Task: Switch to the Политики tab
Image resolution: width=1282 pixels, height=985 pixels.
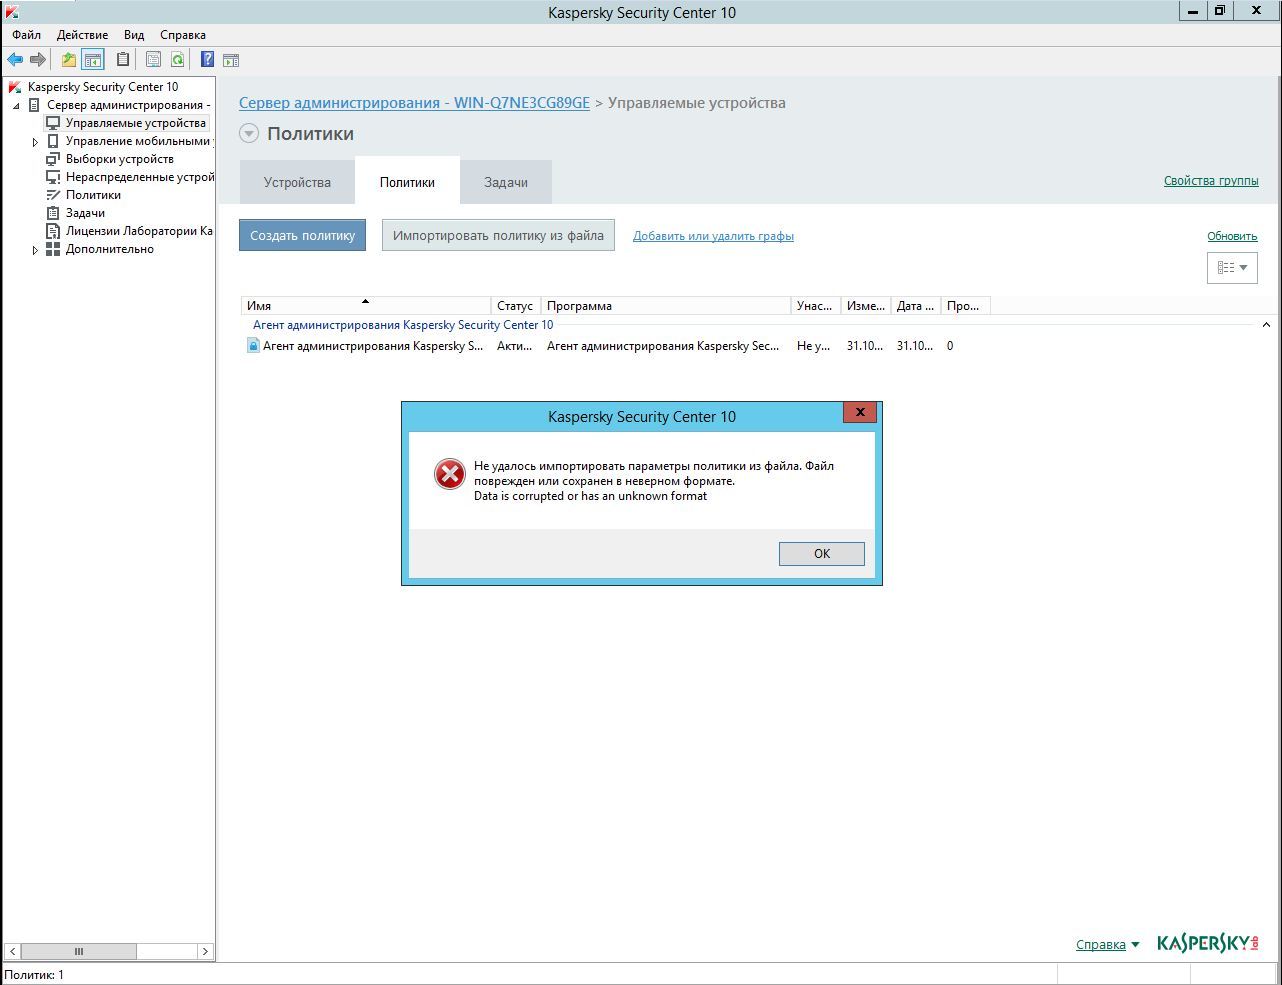Action: coord(407,182)
